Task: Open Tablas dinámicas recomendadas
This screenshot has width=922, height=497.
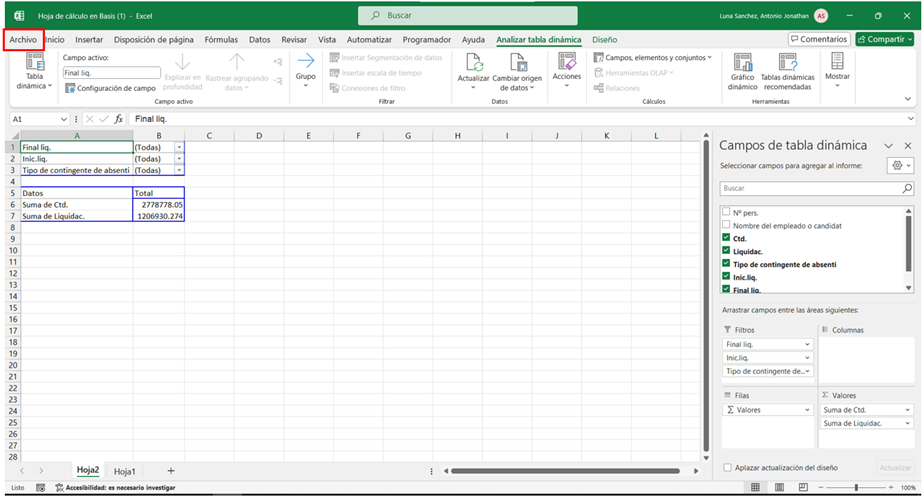Action: pyautogui.click(x=786, y=63)
